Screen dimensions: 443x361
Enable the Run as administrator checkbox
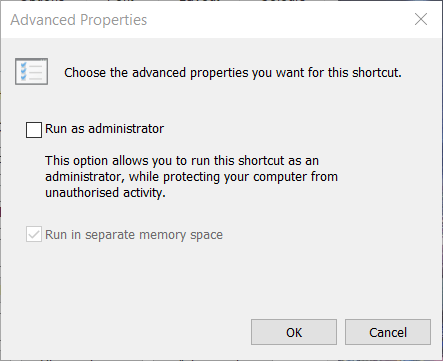point(34,130)
